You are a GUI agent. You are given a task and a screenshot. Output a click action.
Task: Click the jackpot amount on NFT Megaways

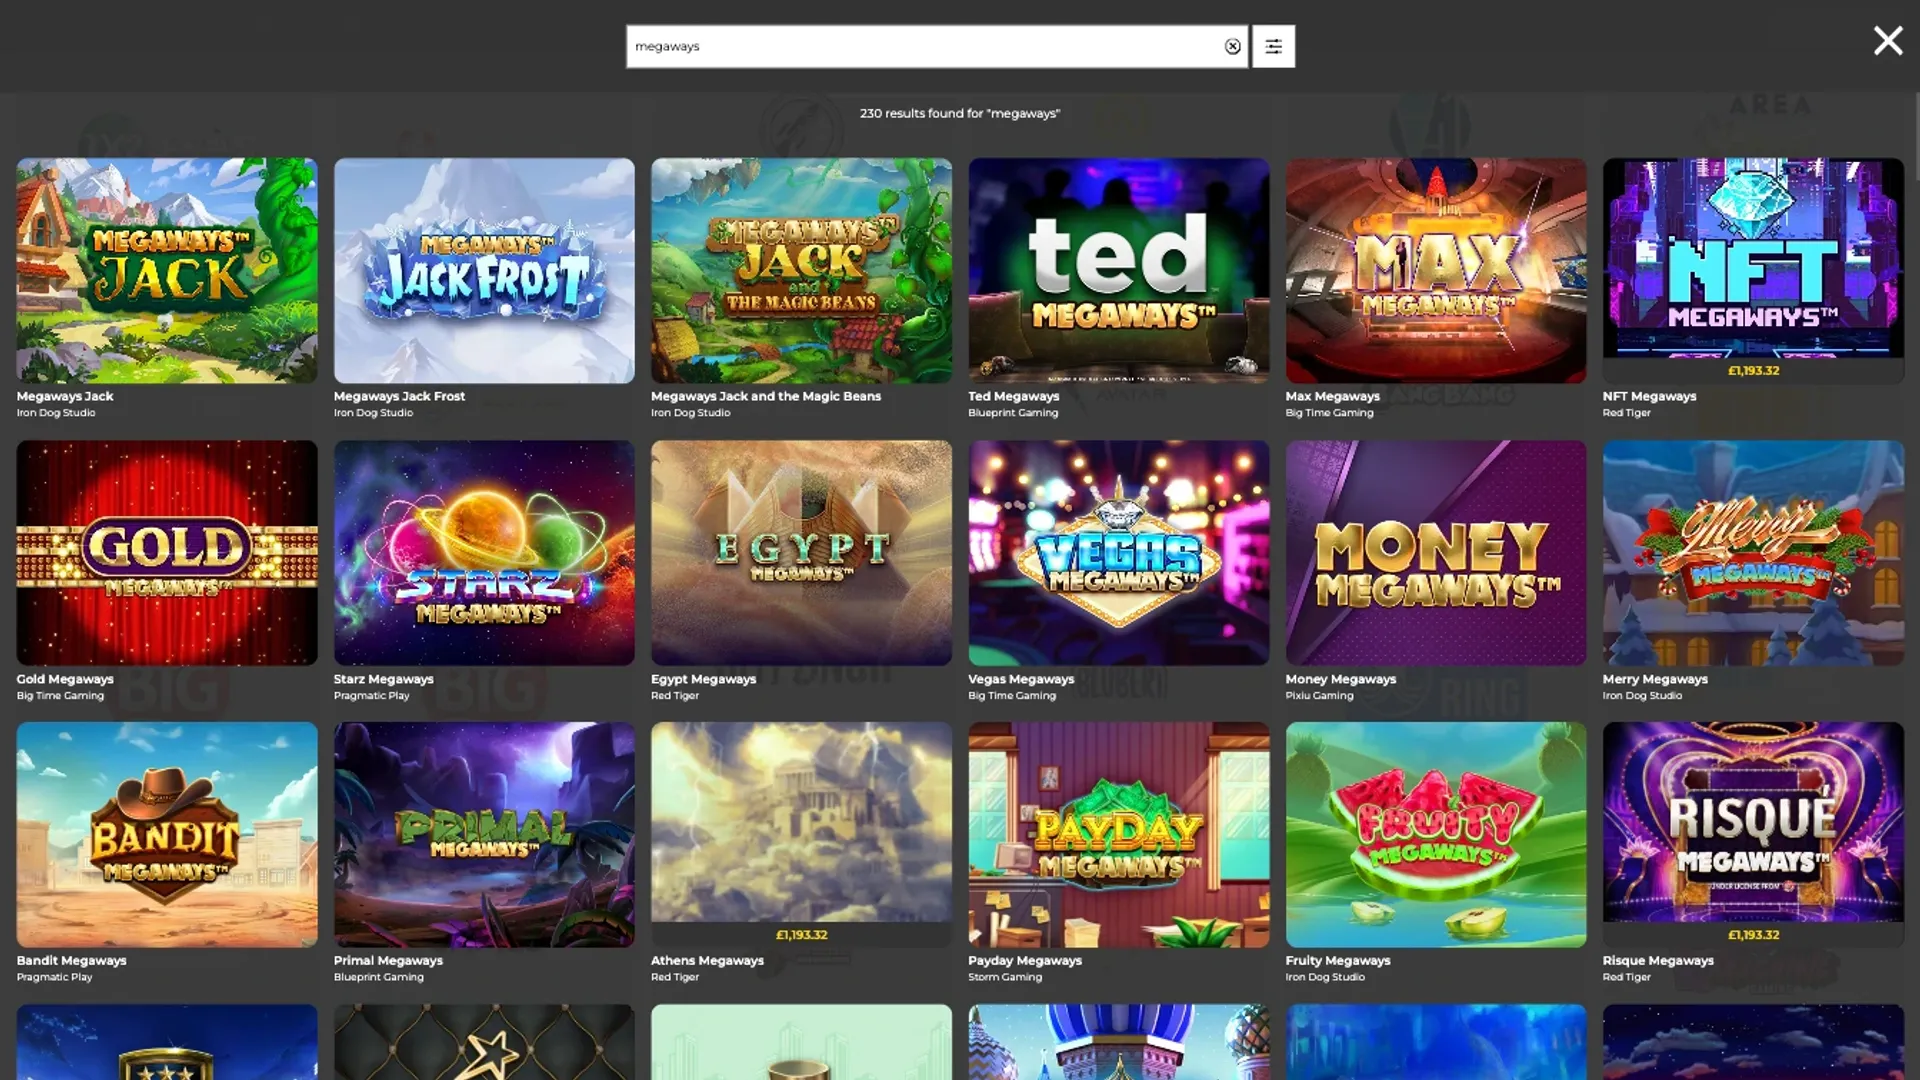coord(1753,370)
